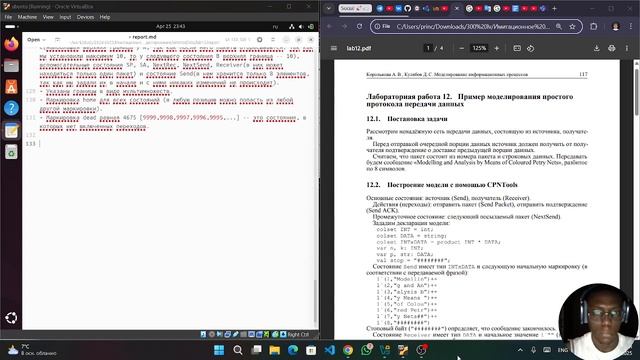This screenshot has width=640, height=360.
Task: Click the browser address bar URL
Action: 473,27
